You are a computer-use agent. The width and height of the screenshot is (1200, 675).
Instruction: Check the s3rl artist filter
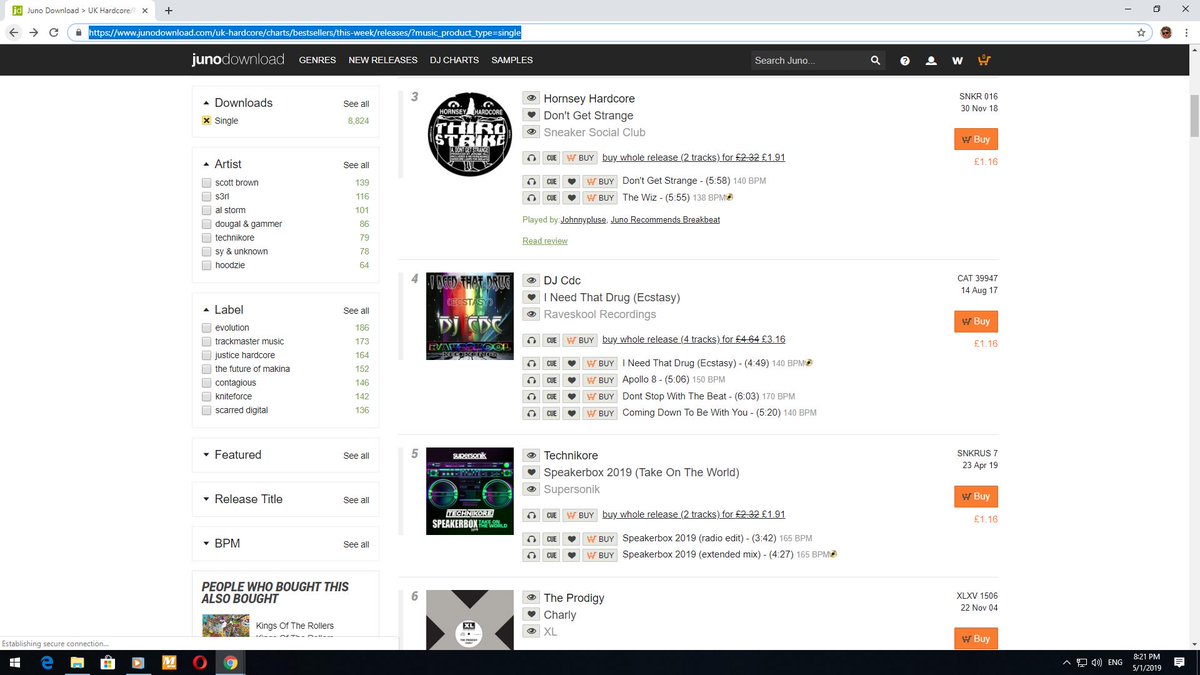pyautogui.click(x=206, y=197)
